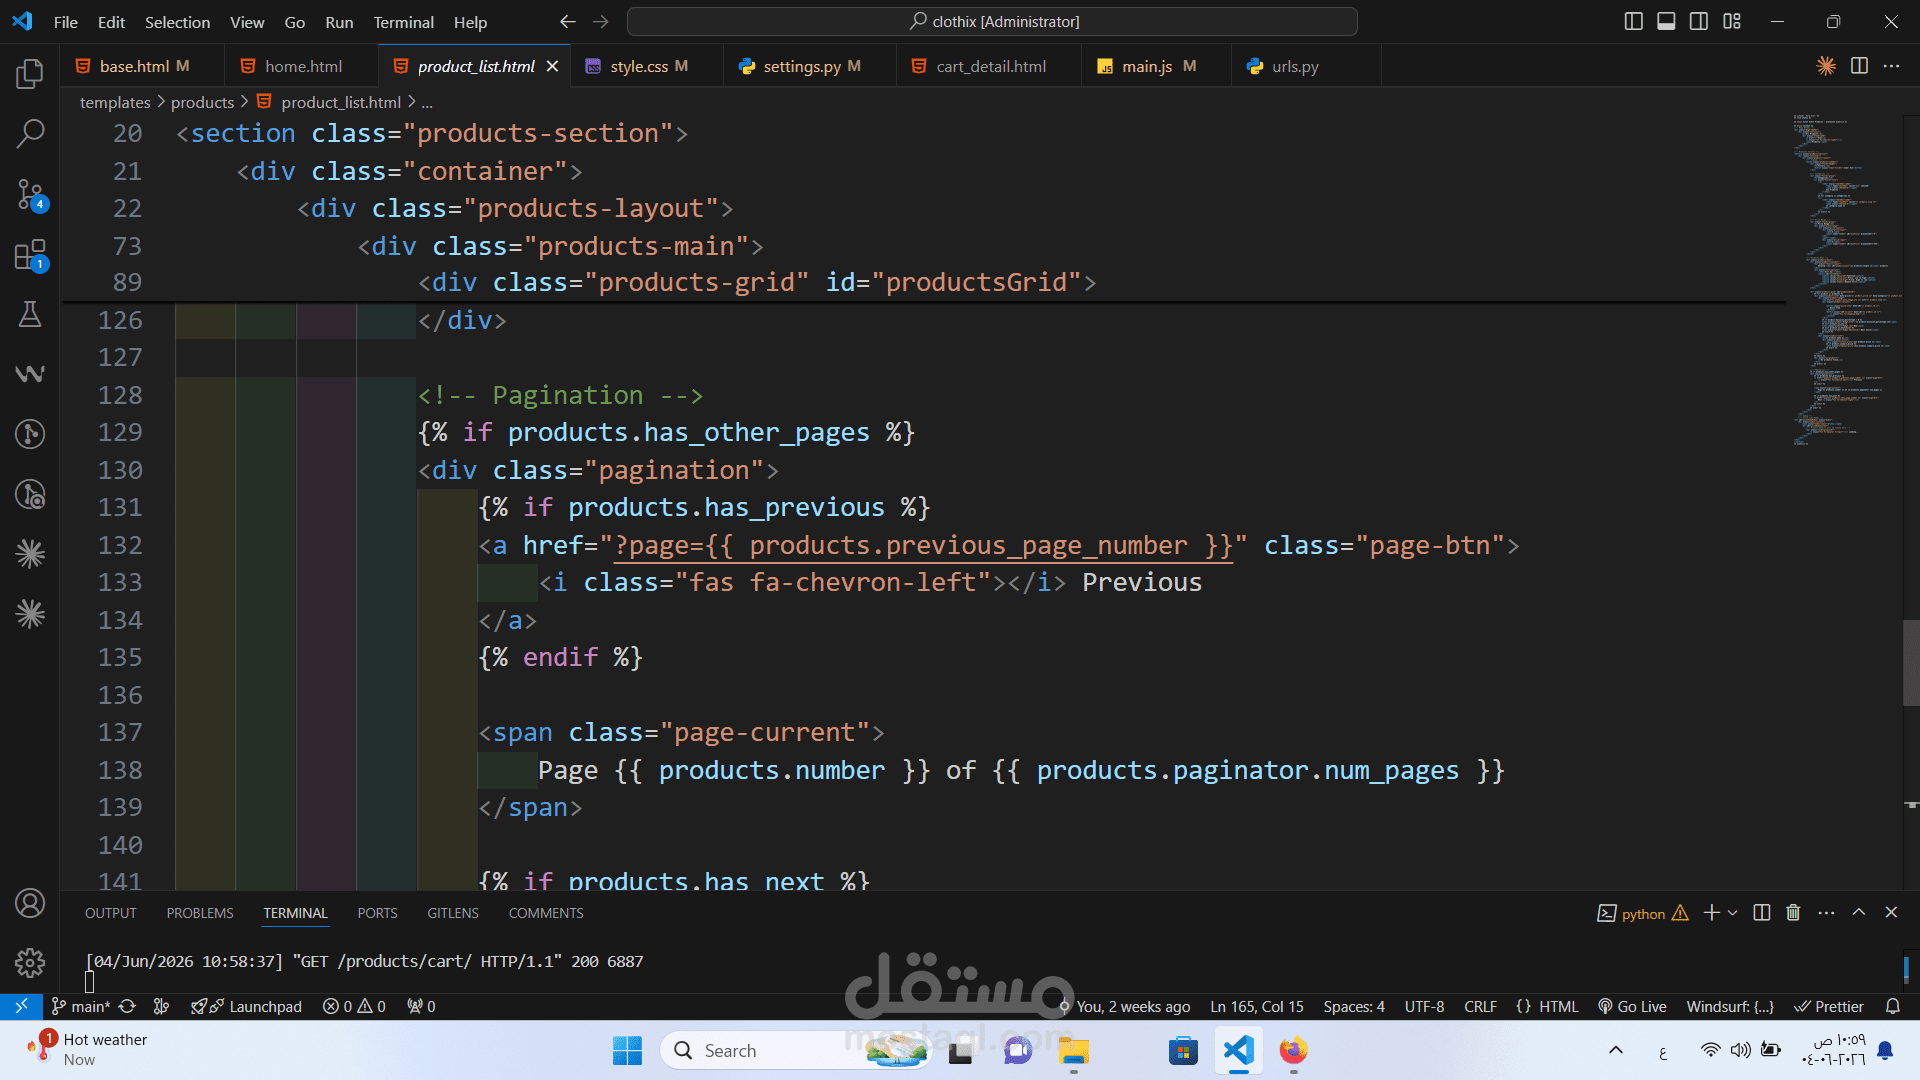Switch to the cart_detail.html tab
Screen dimensions: 1920x1080
(990, 66)
